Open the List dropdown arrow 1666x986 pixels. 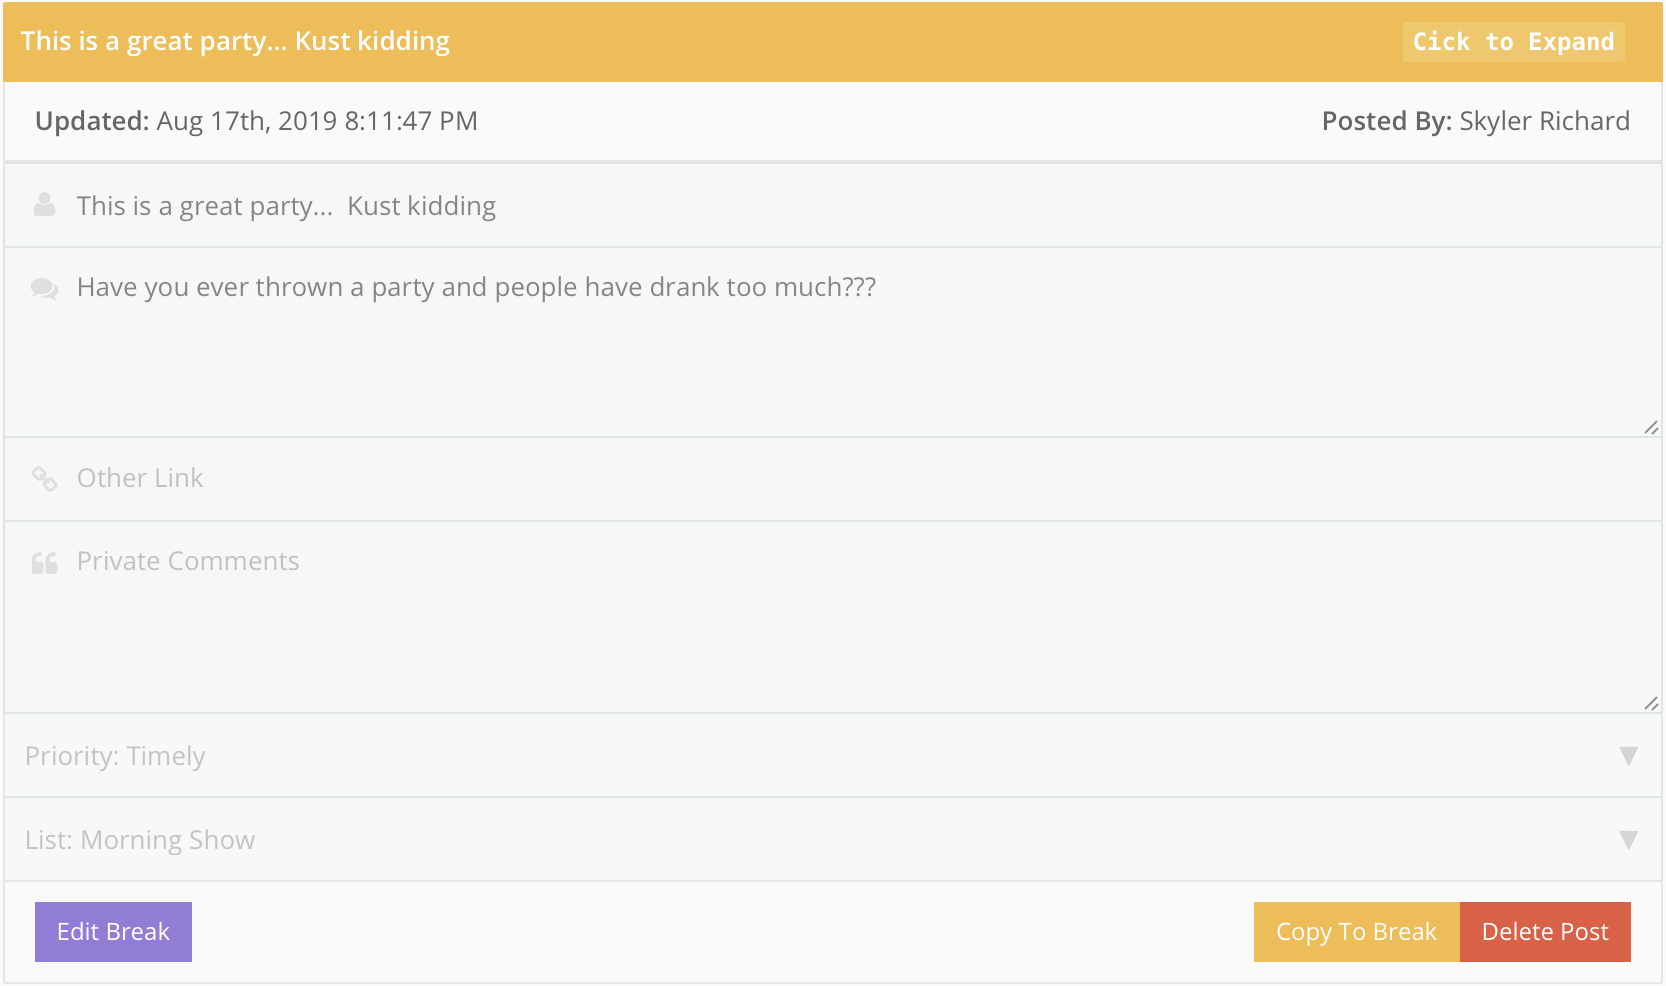pos(1628,840)
